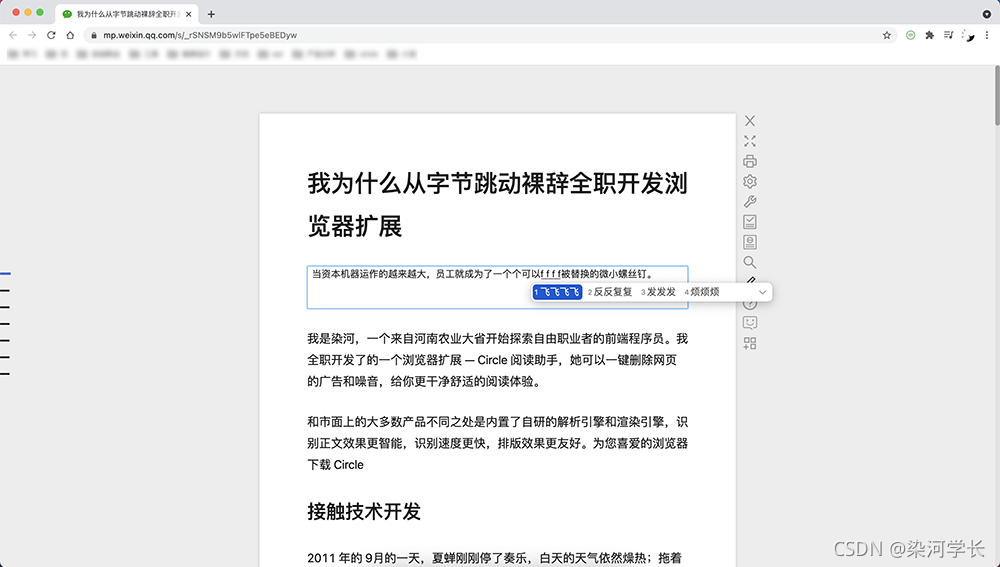The image size is (1000, 567).
Task: Click the paragraph starting 和市面上的大多数产品
Action: (497, 443)
